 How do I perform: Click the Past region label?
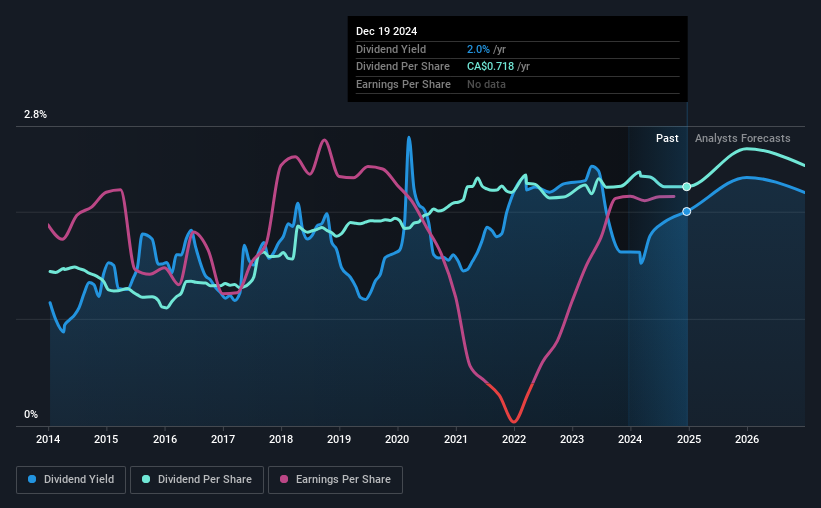point(667,138)
